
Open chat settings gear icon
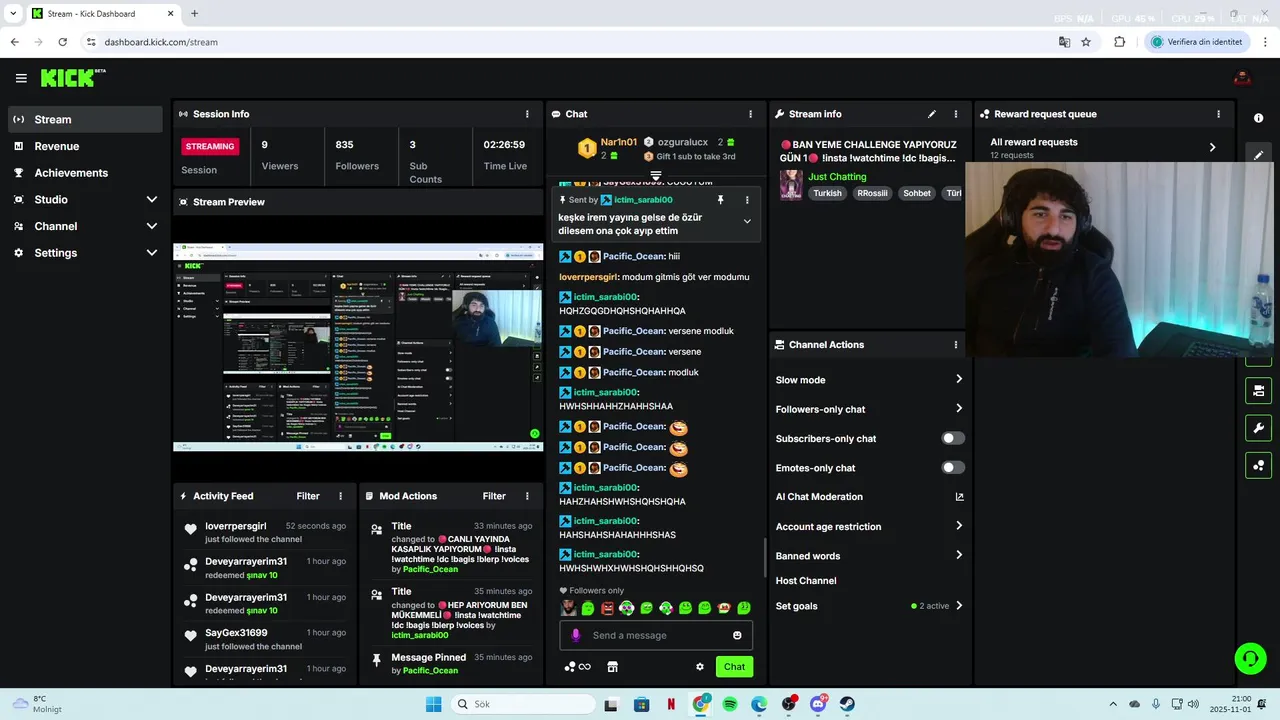click(x=700, y=667)
